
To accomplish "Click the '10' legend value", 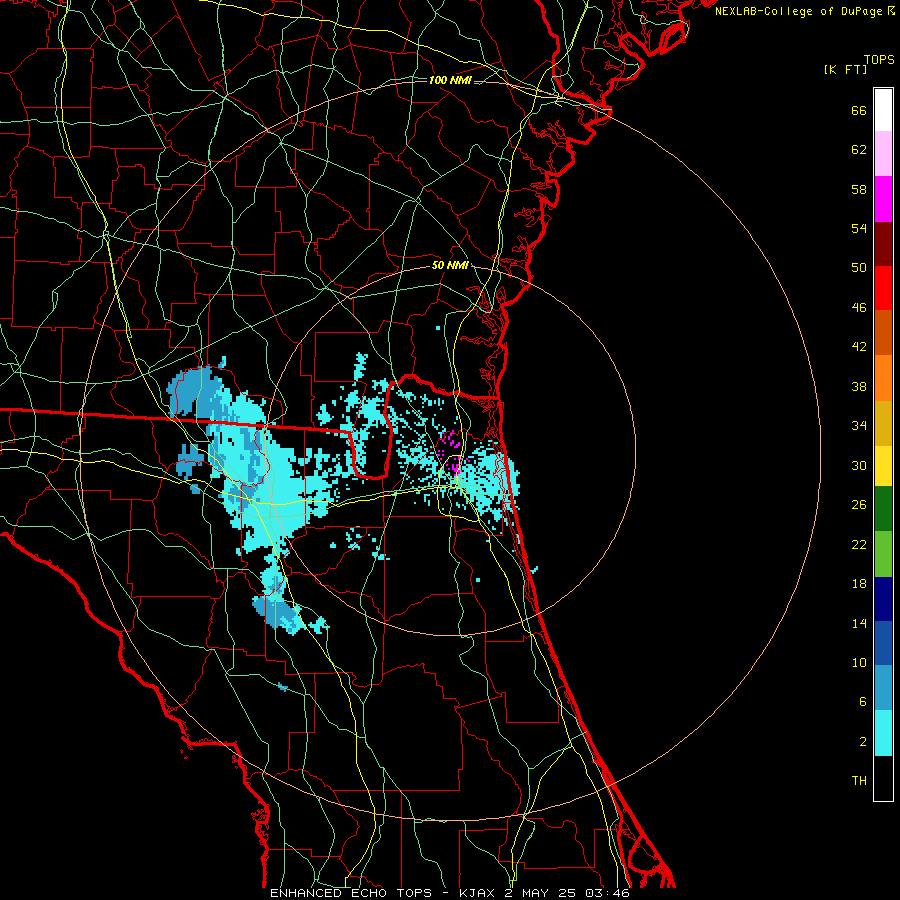I will coord(859,662).
